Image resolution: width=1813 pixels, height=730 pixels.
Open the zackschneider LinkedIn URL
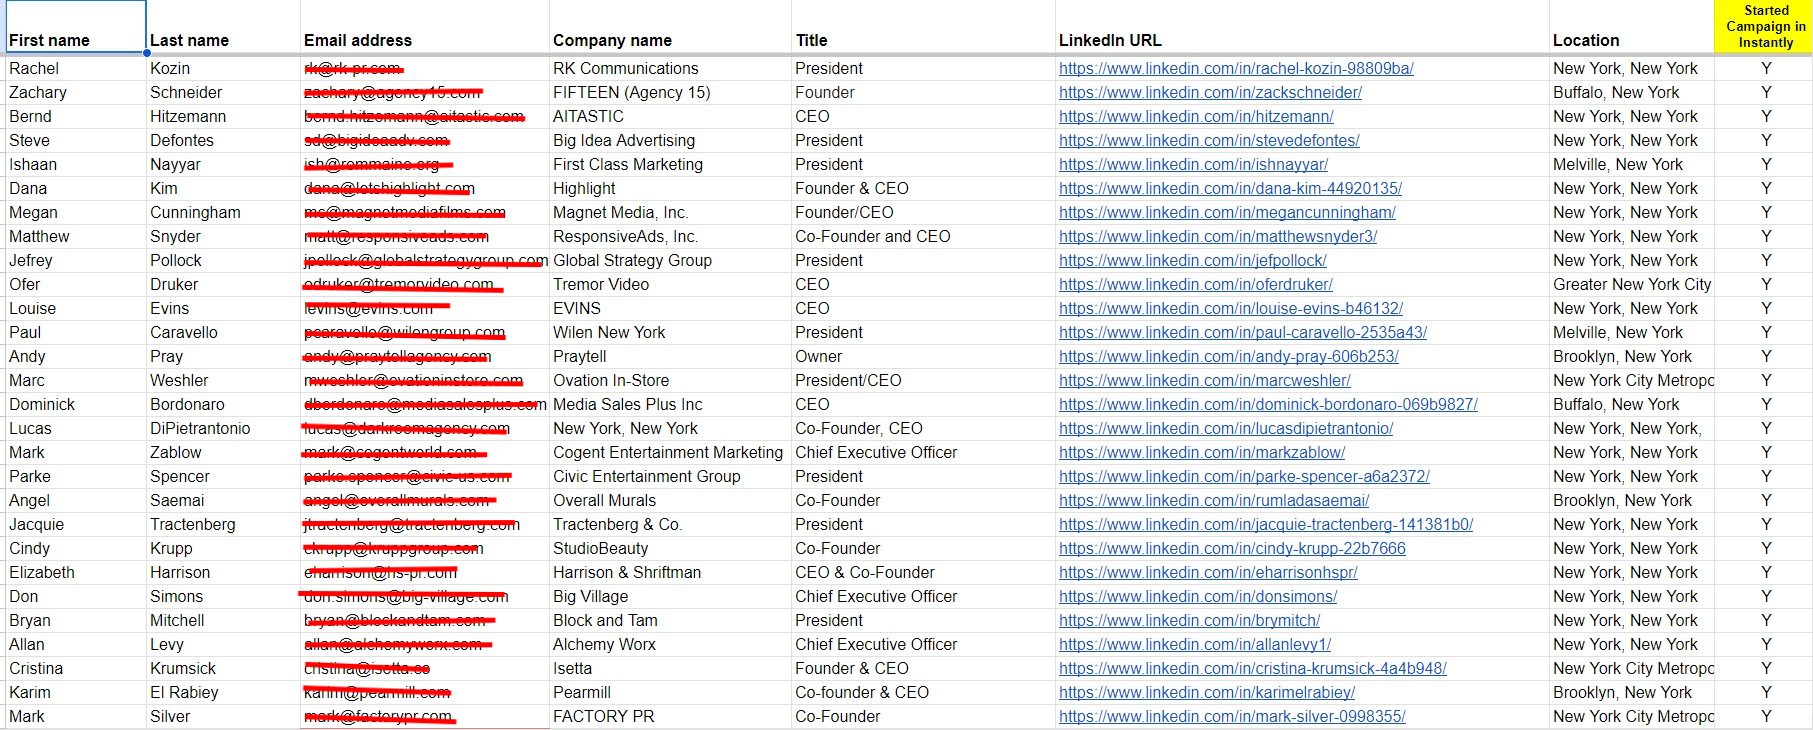click(1210, 93)
